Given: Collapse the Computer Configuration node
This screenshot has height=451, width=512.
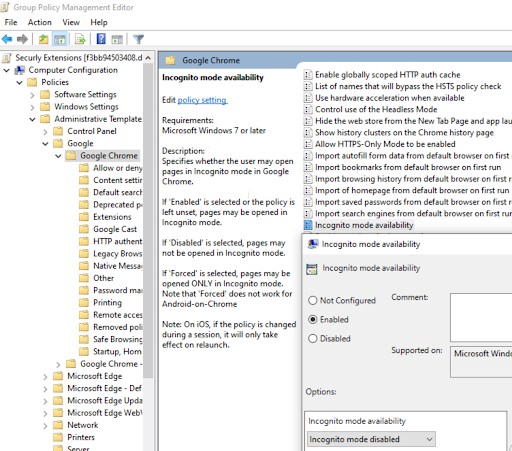Looking at the screenshot, I should point(6,70).
